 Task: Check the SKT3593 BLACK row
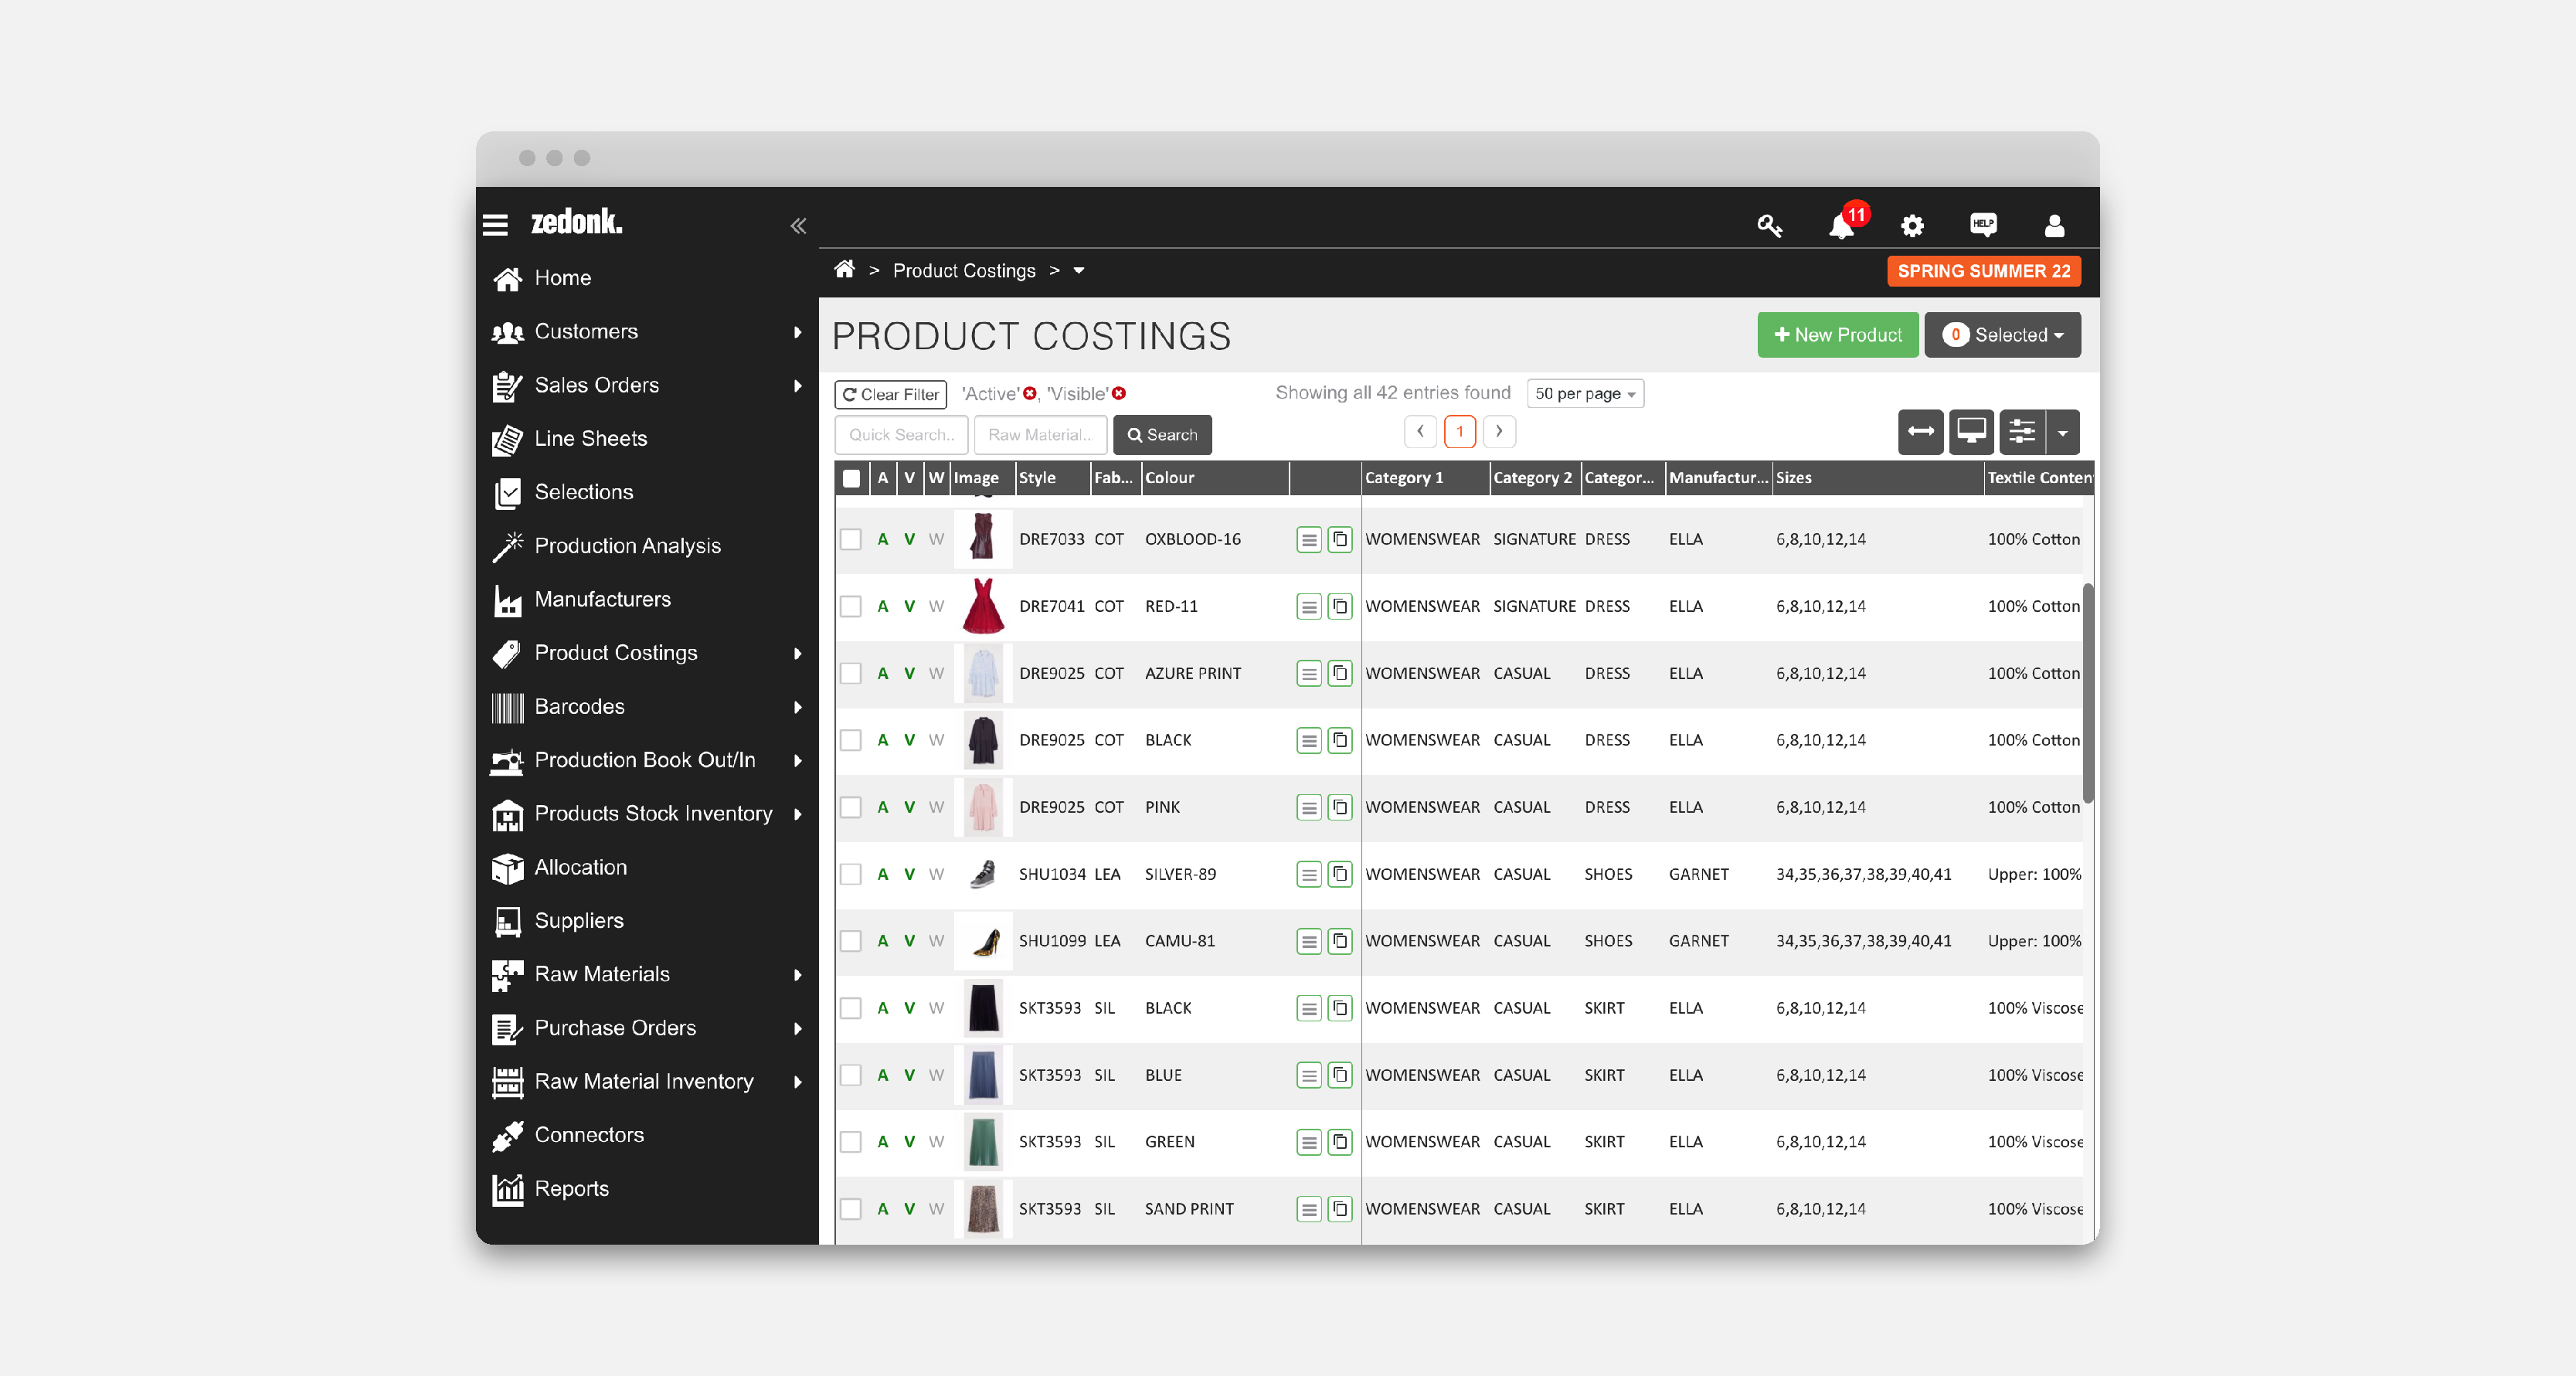(851, 1009)
